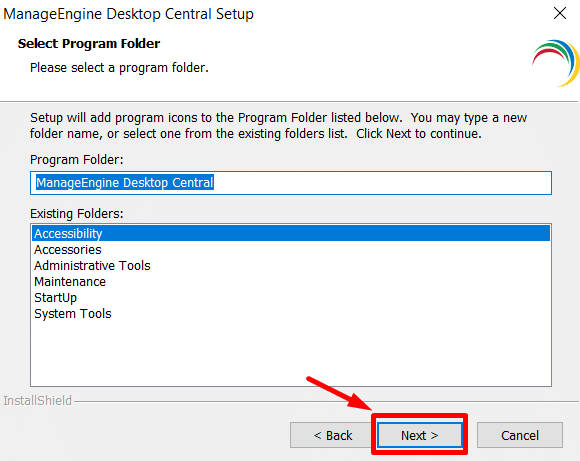Viewport: 580px width, 461px height.
Task: Select Accessories in Existing Folders list
Action: pos(291,250)
